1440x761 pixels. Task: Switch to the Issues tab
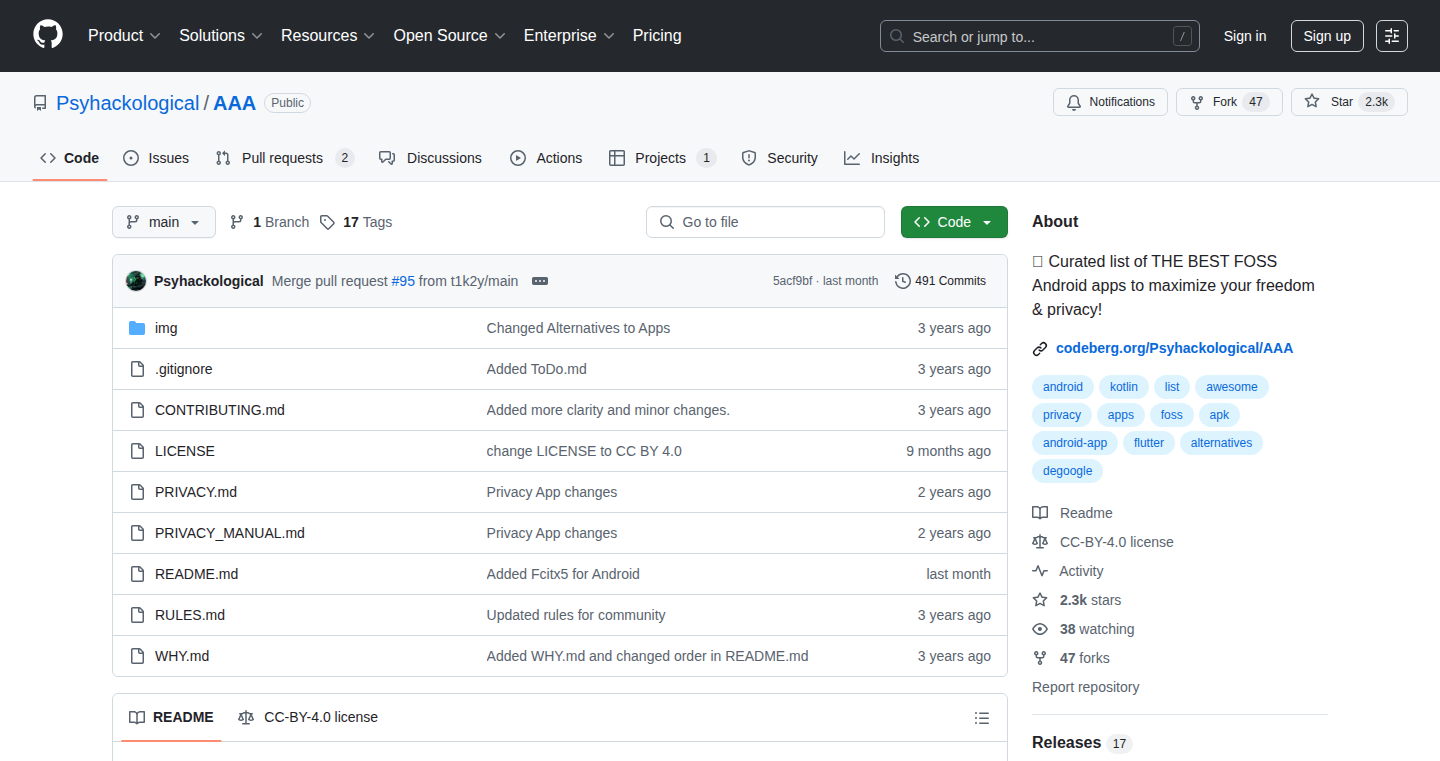coord(156,158)
